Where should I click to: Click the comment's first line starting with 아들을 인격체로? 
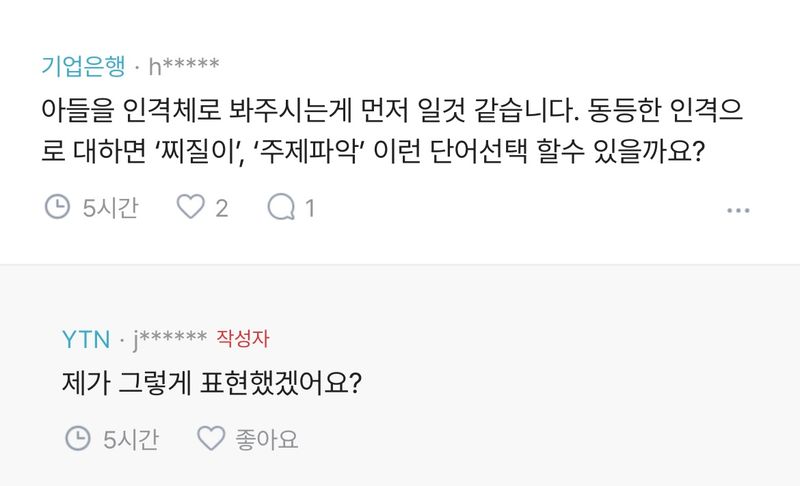[400, 108]
